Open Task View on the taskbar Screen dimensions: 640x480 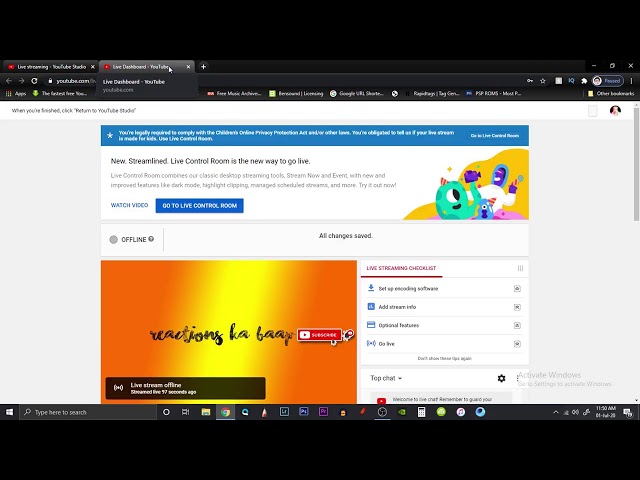[x=185, y=412]
